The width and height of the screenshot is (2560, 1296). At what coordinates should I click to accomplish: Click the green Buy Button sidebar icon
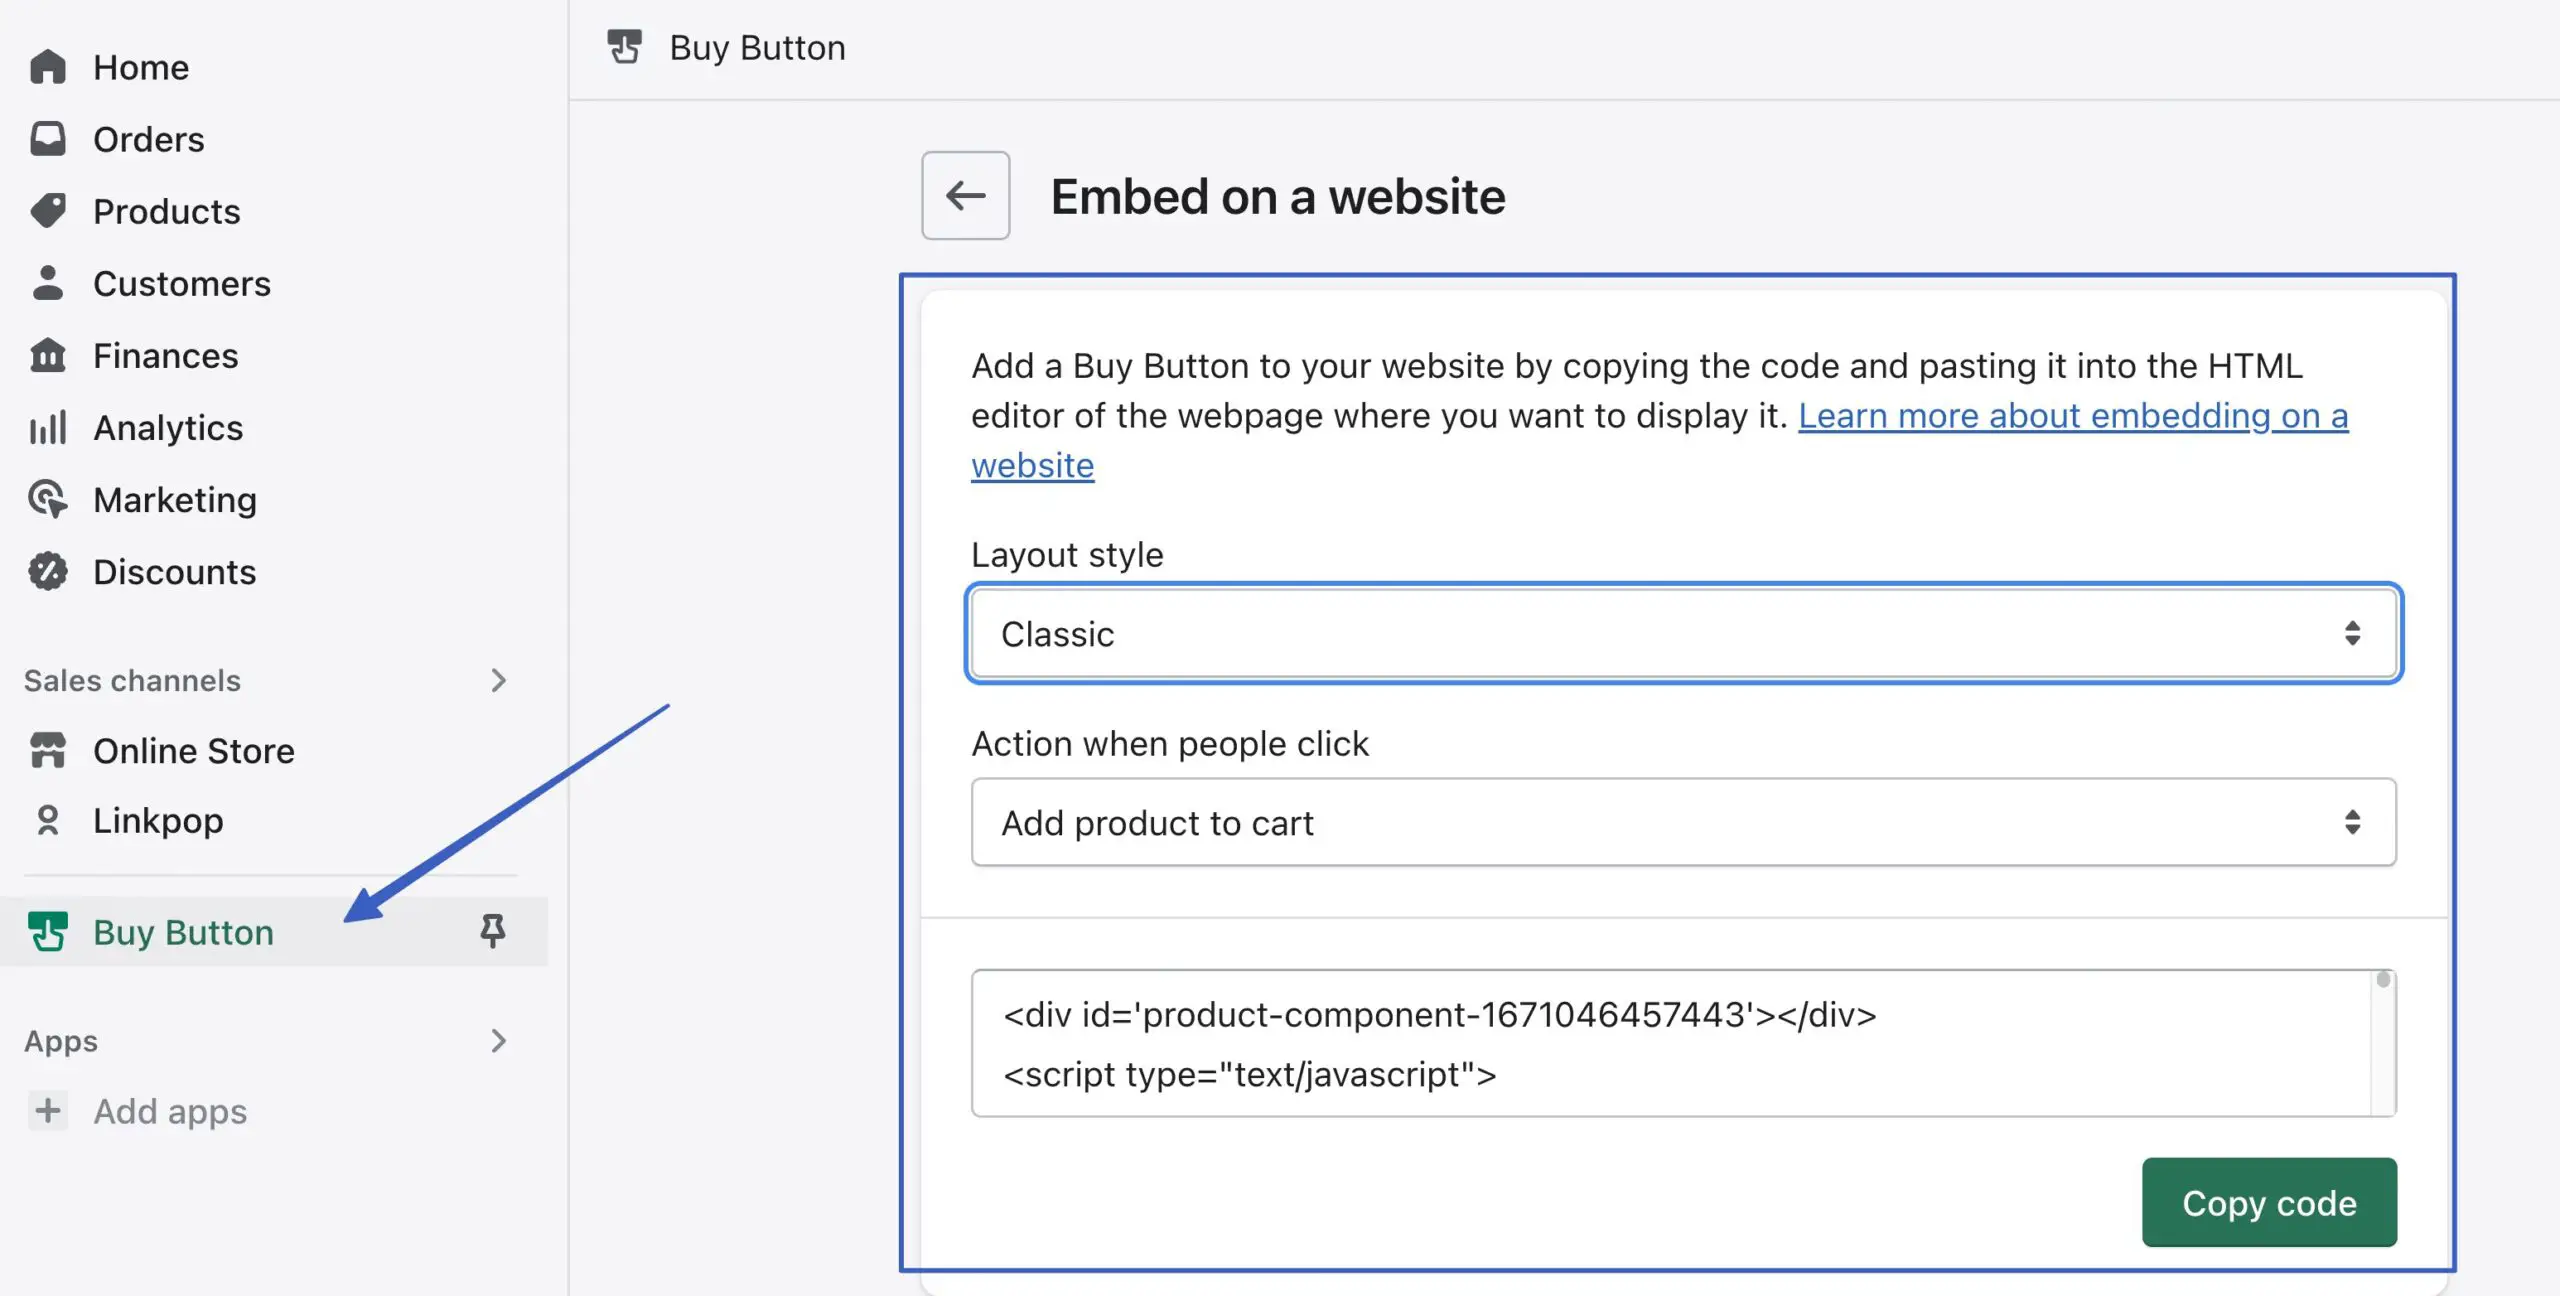(x=47, y=931)
